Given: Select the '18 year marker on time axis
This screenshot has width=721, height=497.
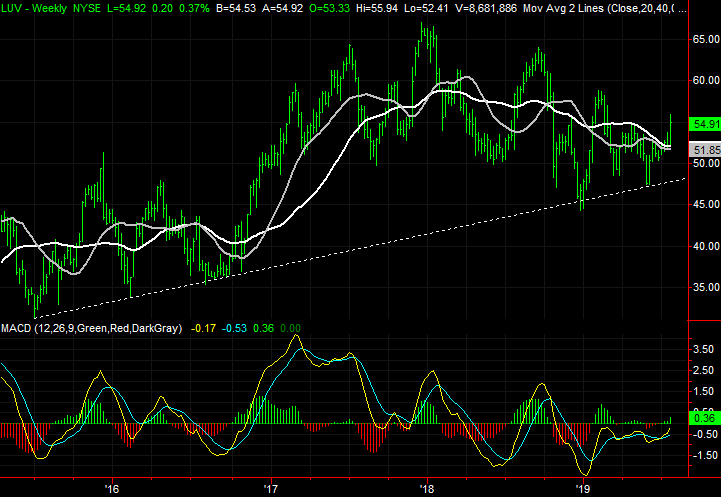Looking at the screenshot, I should coord(427,489).
